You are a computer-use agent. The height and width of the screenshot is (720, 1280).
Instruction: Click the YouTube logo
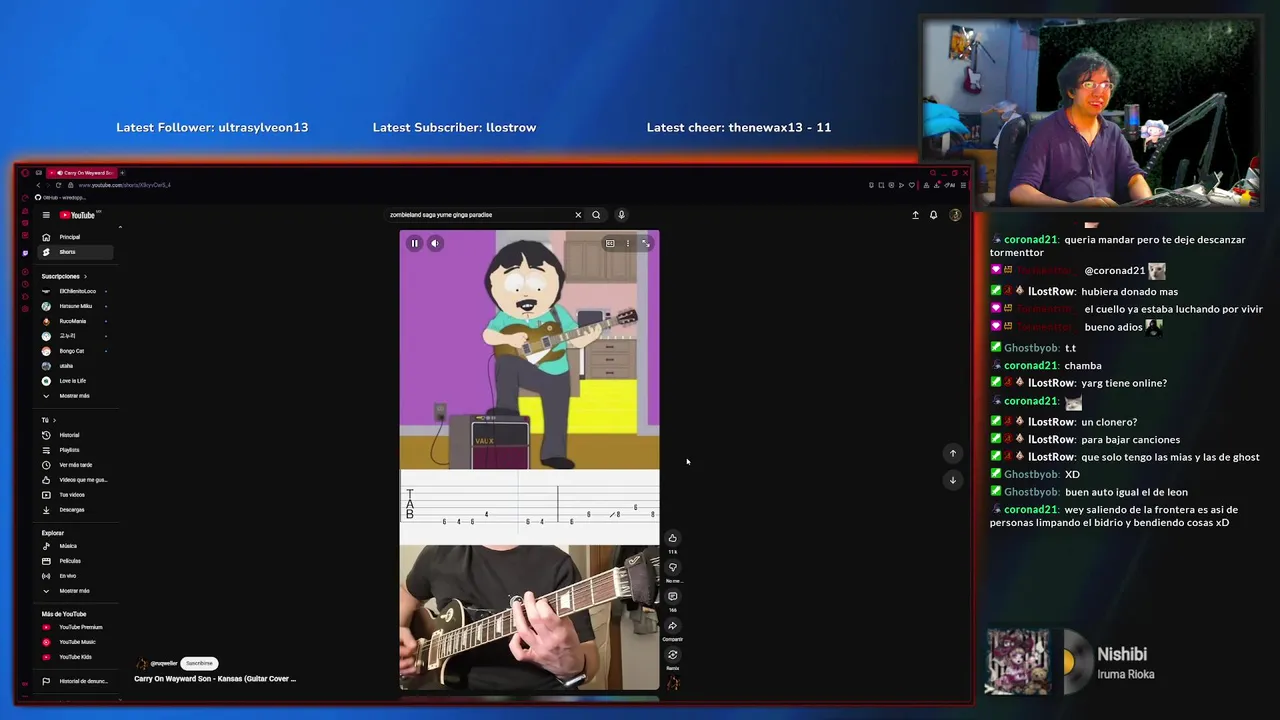click(79, 215)
